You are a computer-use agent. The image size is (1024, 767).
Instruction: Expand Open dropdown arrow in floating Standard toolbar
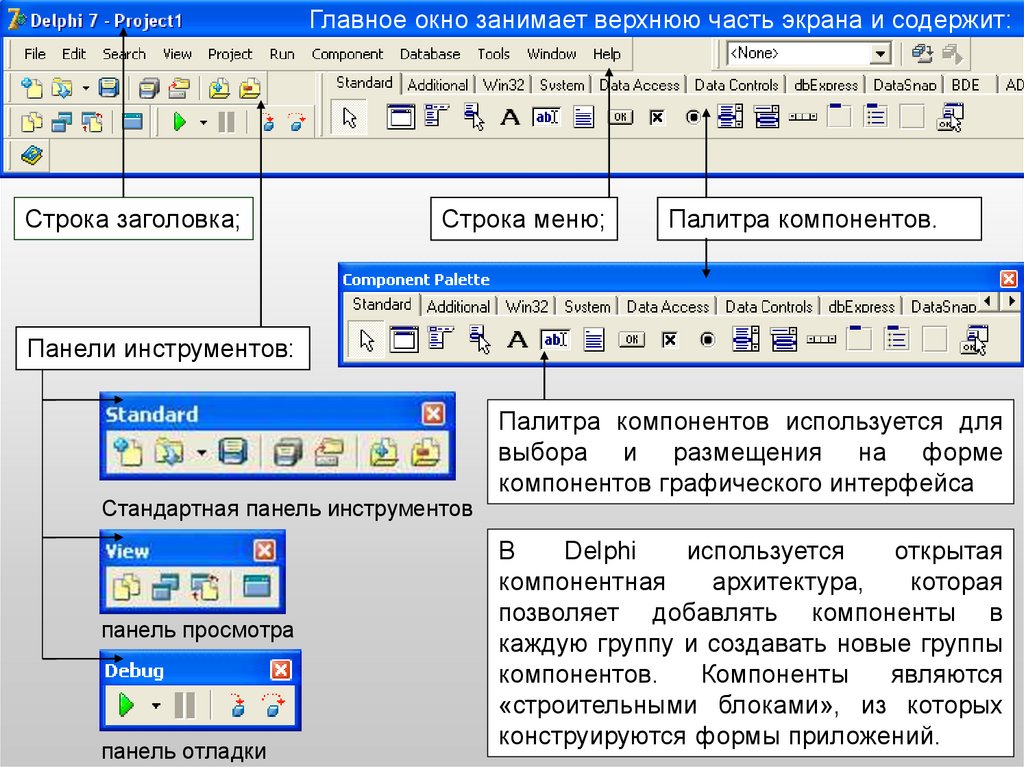(x=201, y=452)
